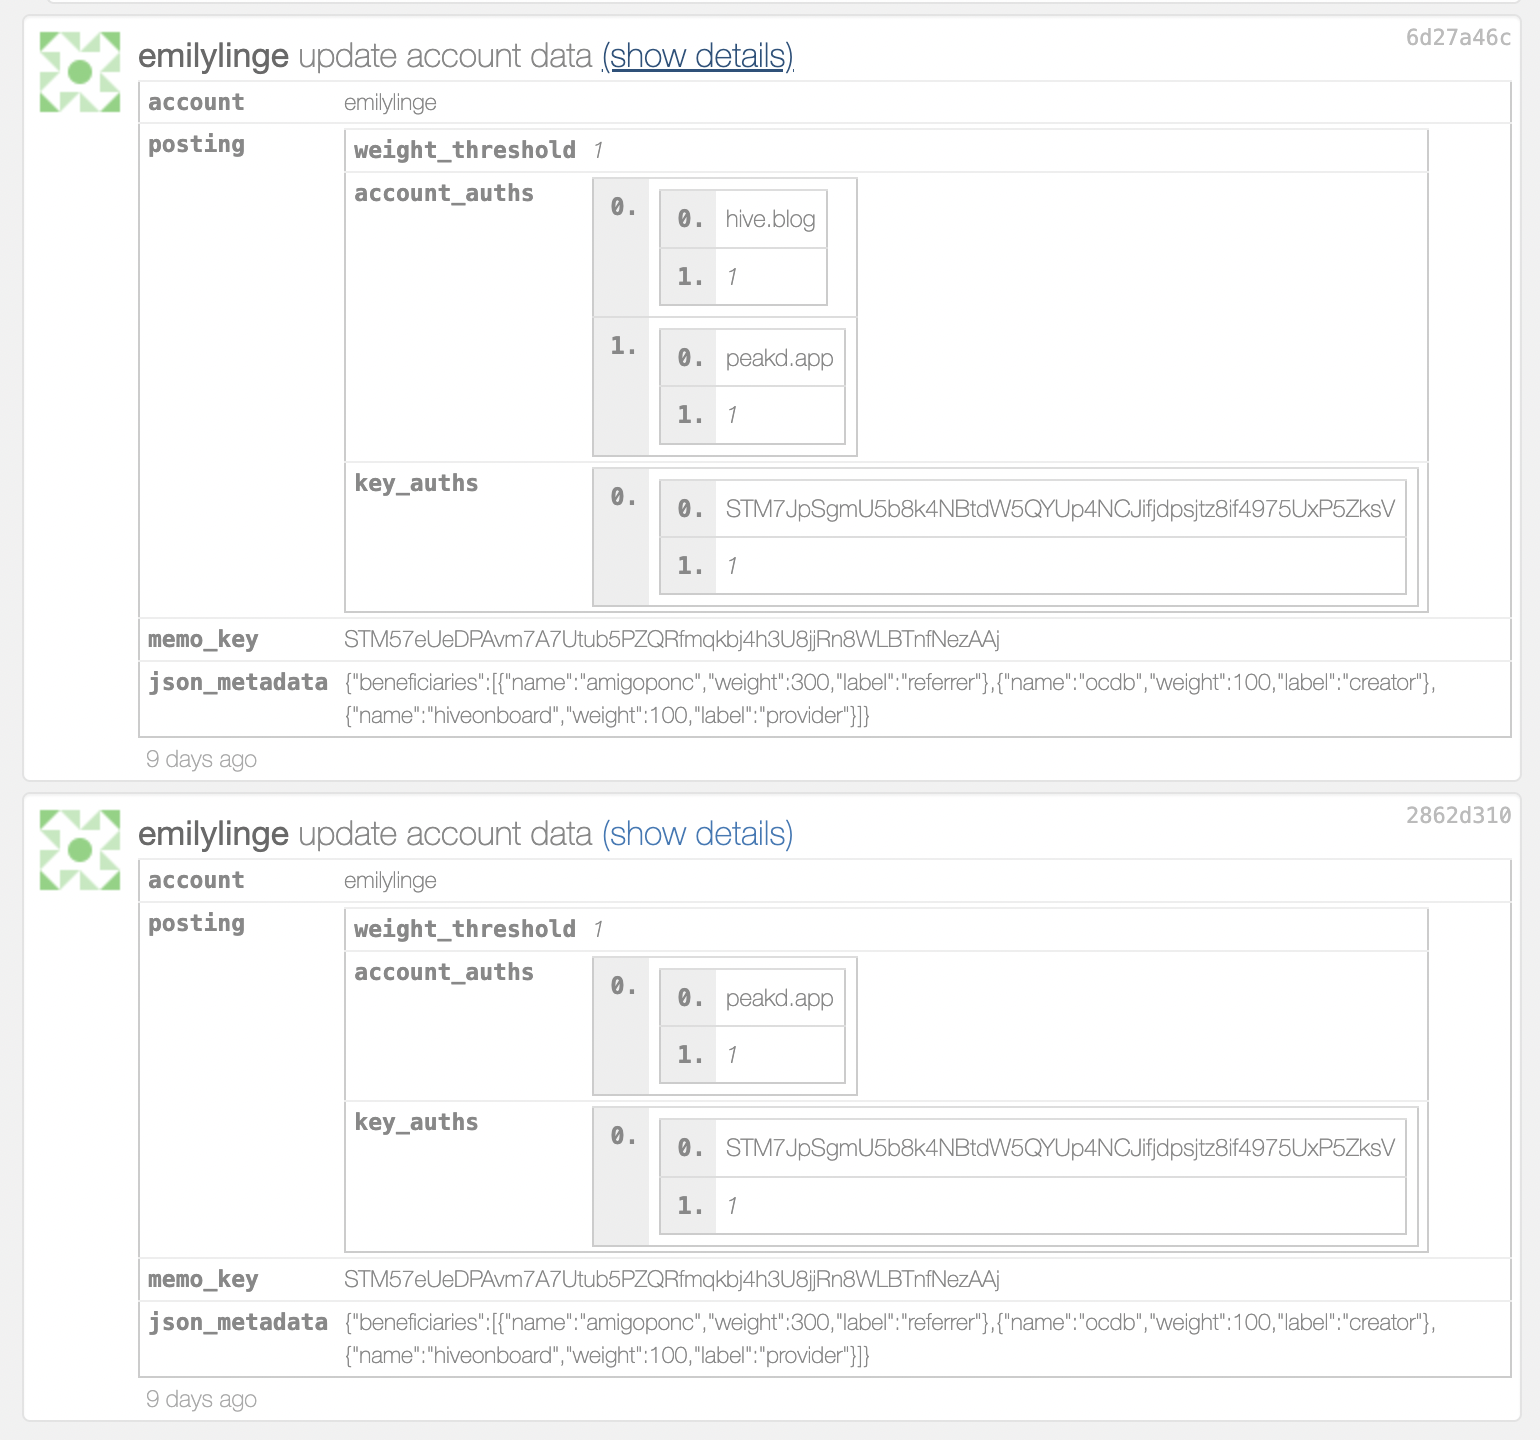Open emilylinge username heading in 2862d310 card

(213, 834)
